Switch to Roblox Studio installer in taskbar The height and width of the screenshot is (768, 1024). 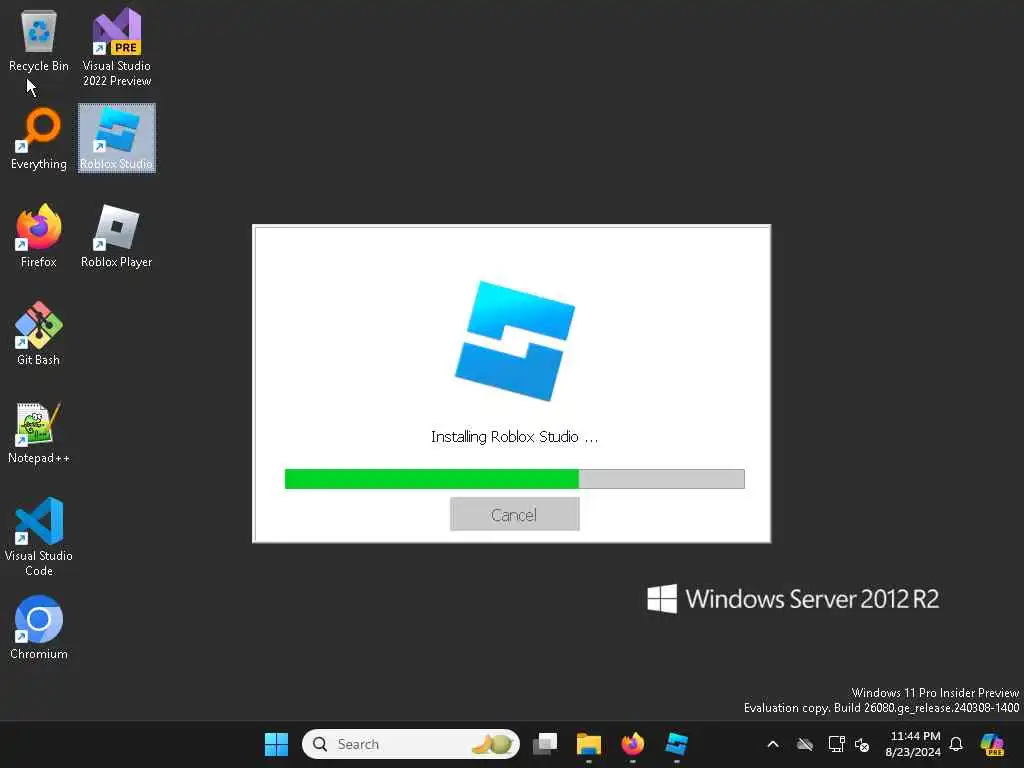677,744
